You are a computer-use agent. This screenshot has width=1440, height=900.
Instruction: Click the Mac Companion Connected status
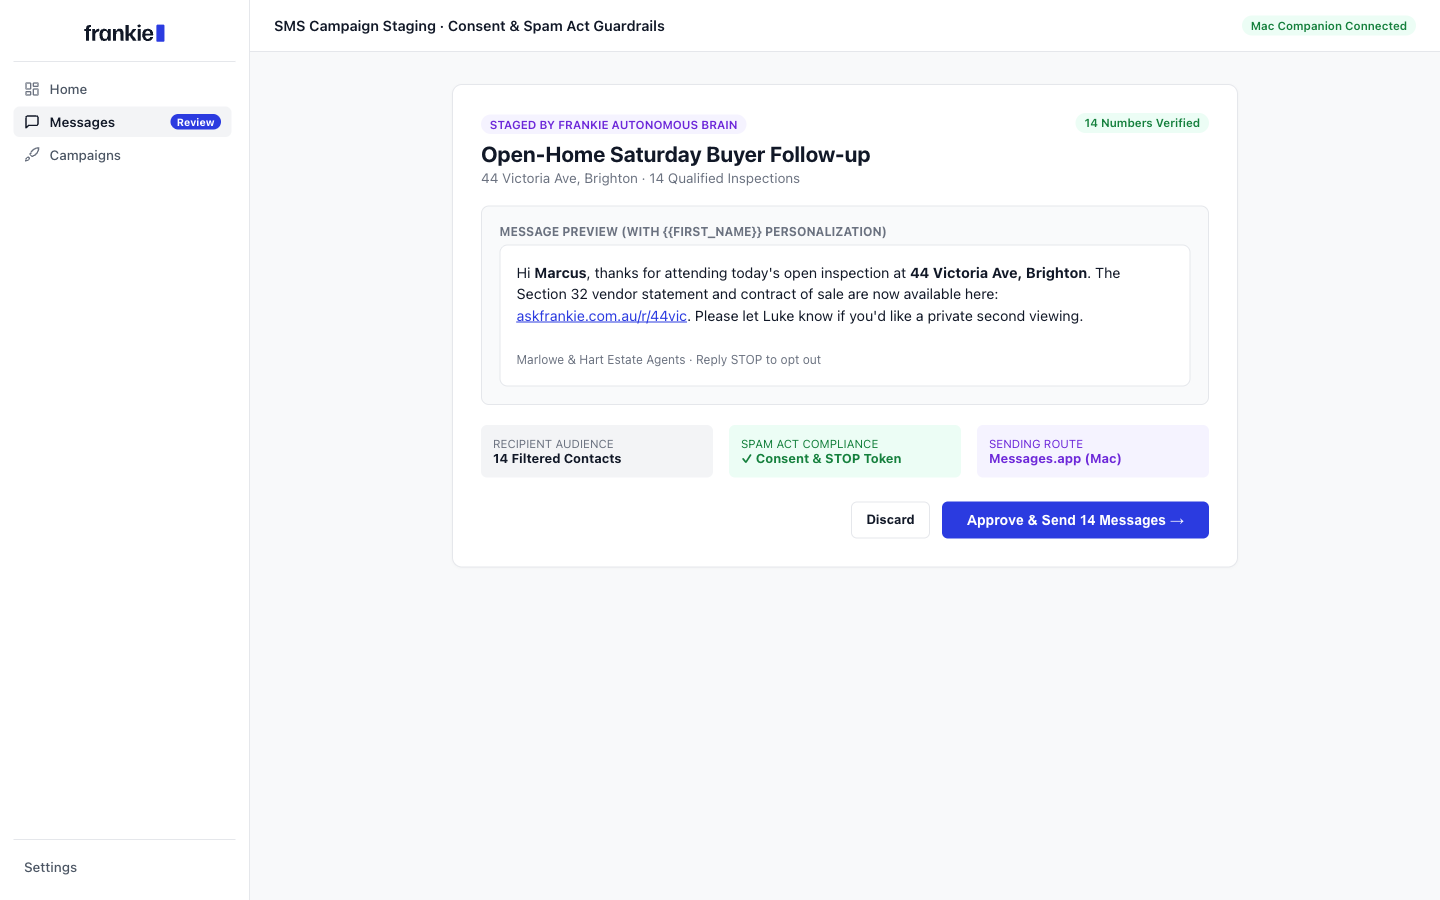click(x=1328, y=26)
